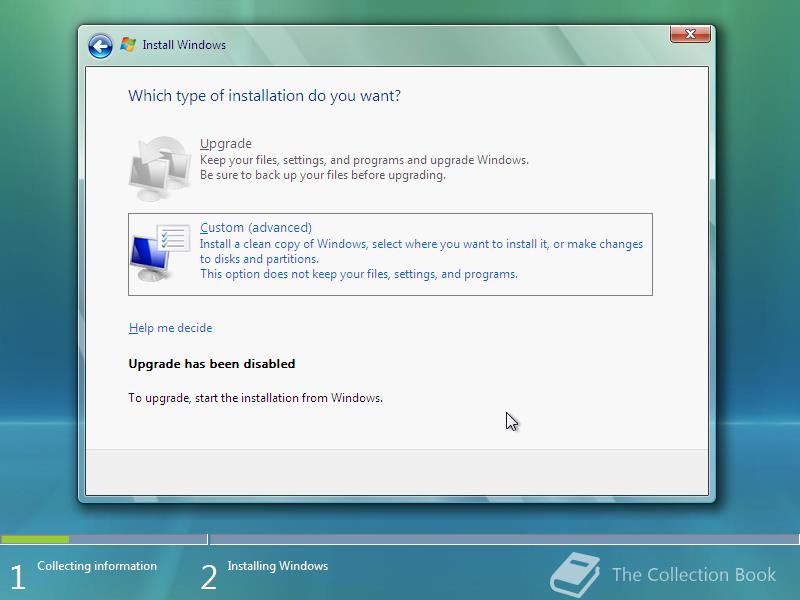
Task: Click the blue back arrow button
Action: tap(99, 45)
